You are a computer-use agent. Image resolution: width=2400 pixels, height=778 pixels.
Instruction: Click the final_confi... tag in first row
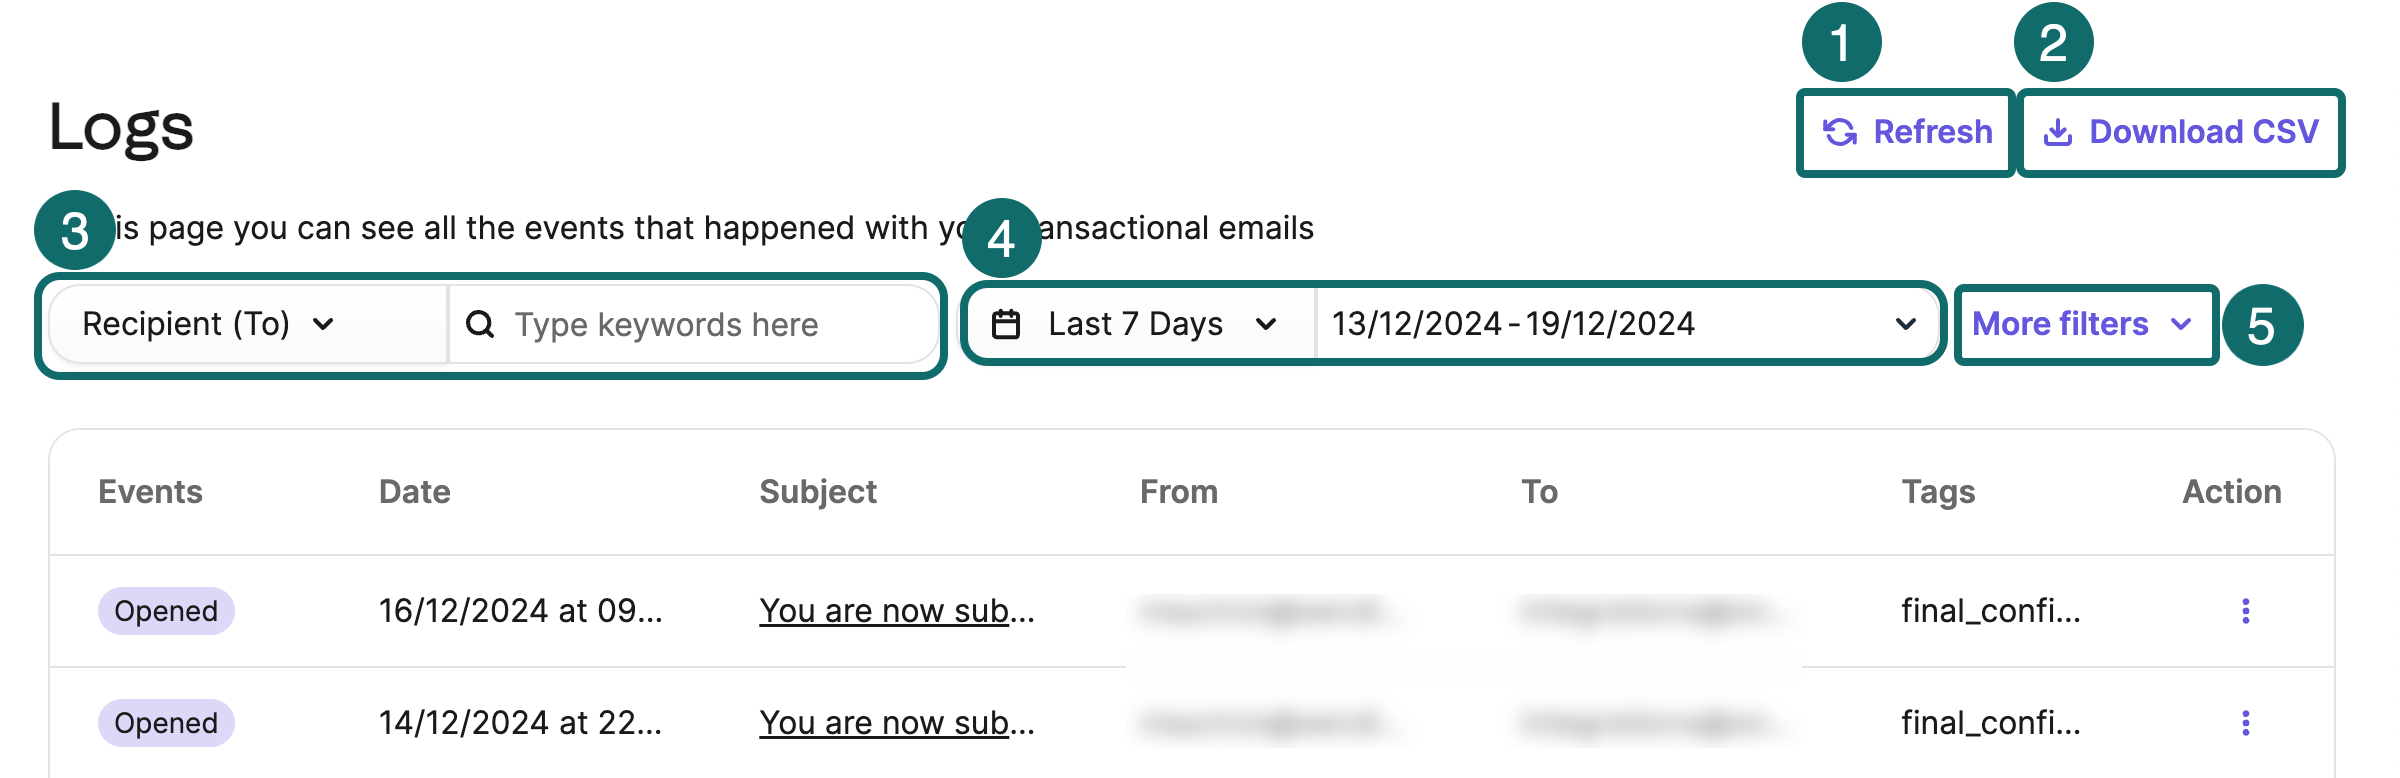(1990, 611)
